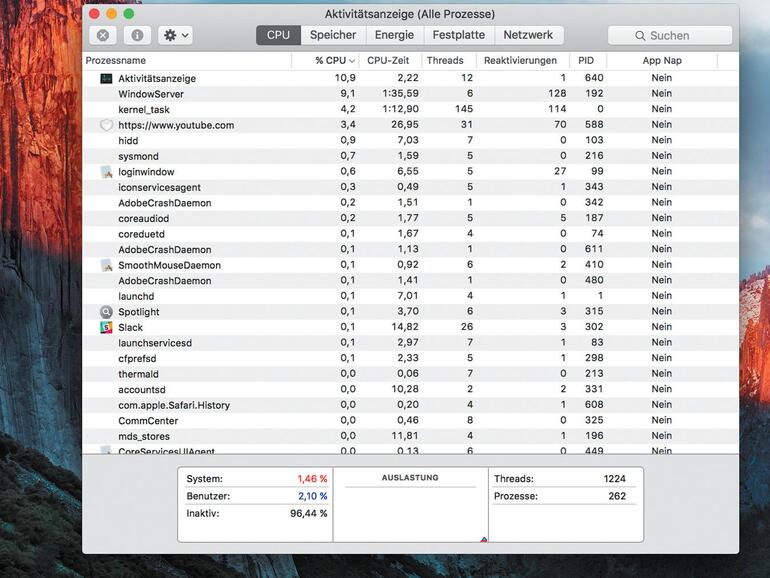The width and height of the screenshot is (770, 578).
Task: Open the Festplatte tab
Action: click(459, 35)
